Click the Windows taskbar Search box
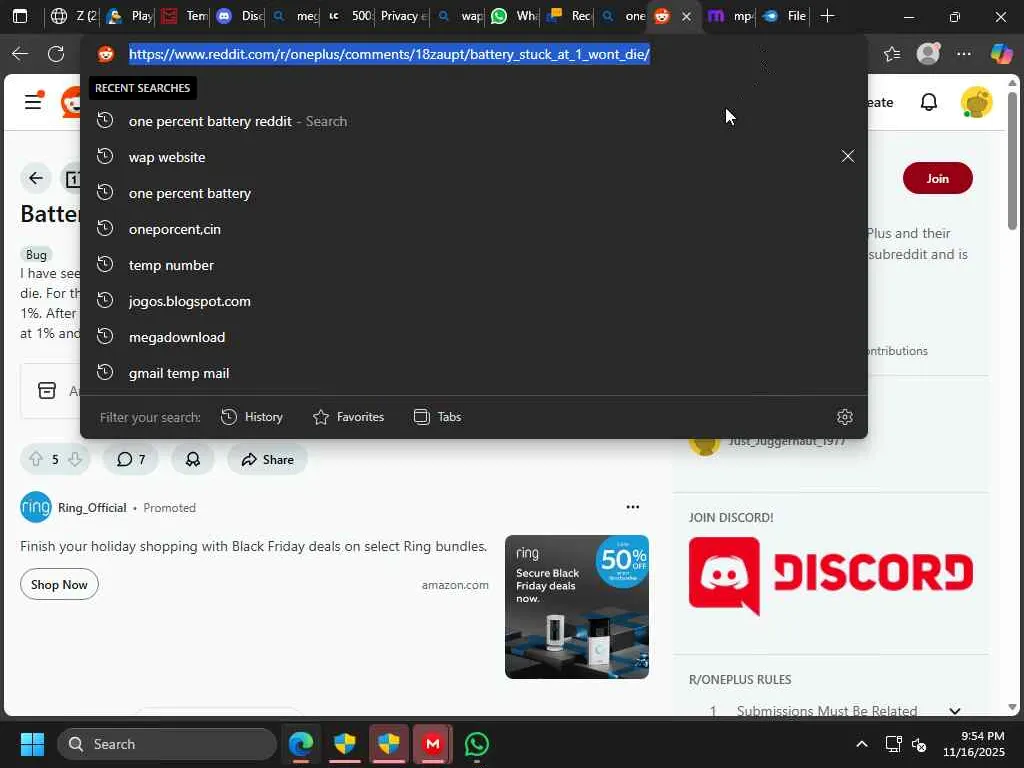The image size is (1024, 768). pos(167,744)
